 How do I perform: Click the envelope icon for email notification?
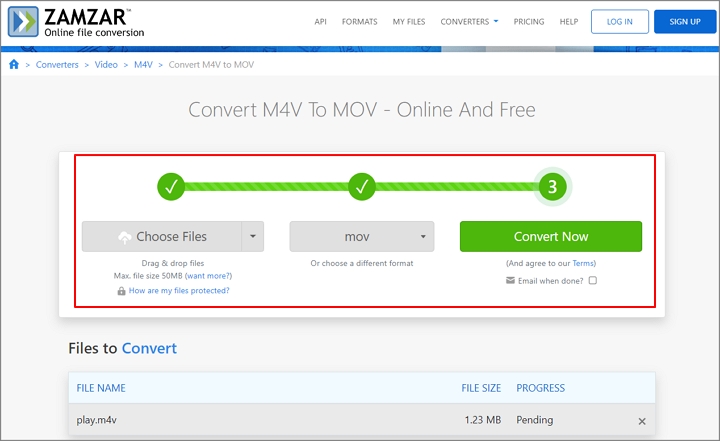[x=510, y=280]
